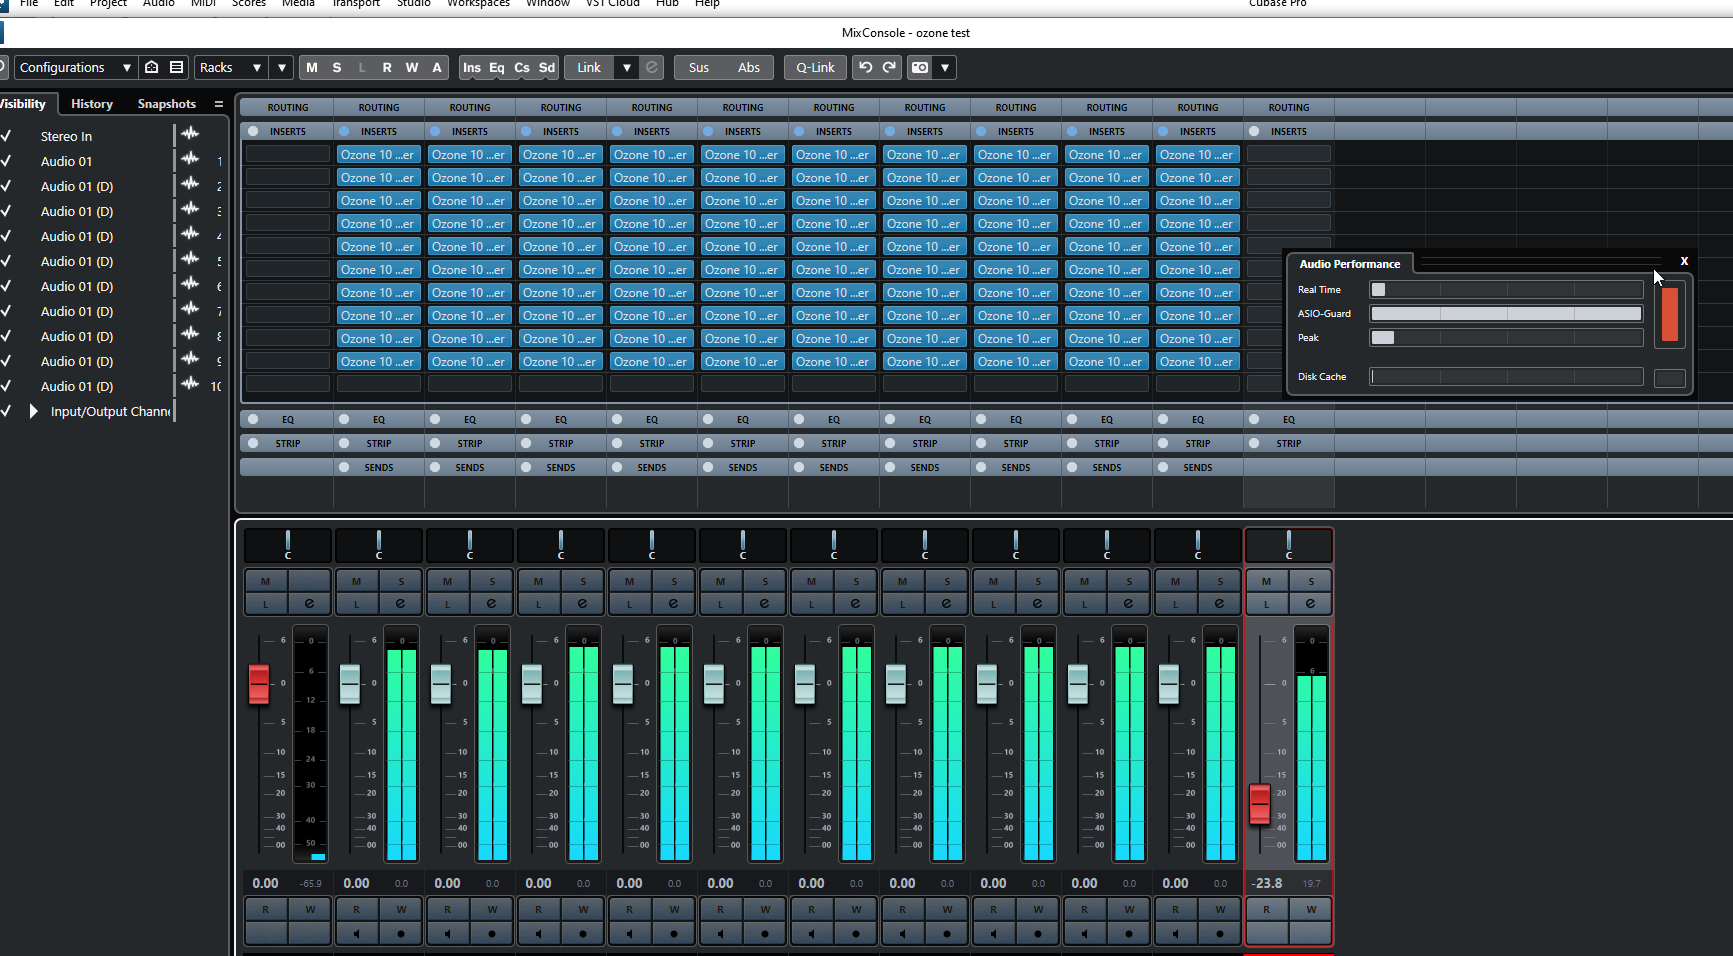Screen dimensions: 1733x956
Task: Undo the last MixConsole step
Action: pyautogui.click(x=865, y=67)
